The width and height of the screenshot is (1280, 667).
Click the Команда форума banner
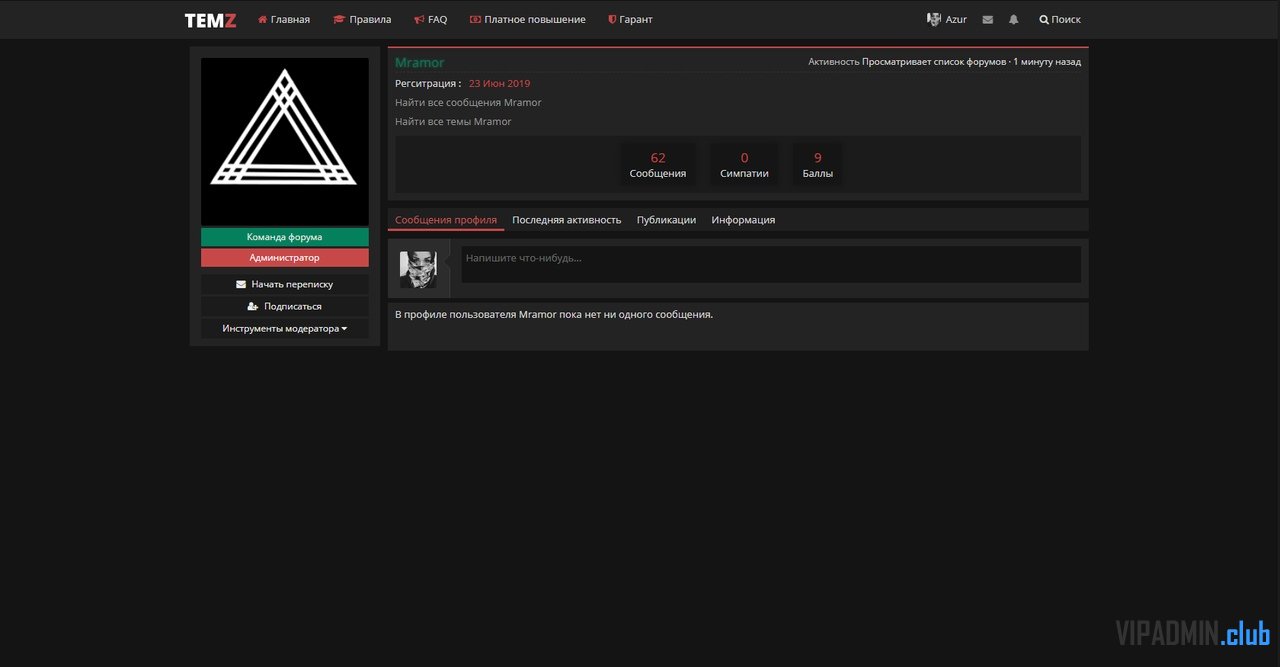pyautogui.click(x=285, y=237)
